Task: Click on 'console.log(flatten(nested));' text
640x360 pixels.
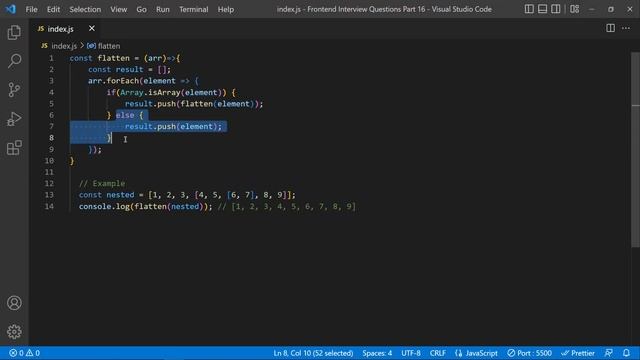Action: pos(146,206)
